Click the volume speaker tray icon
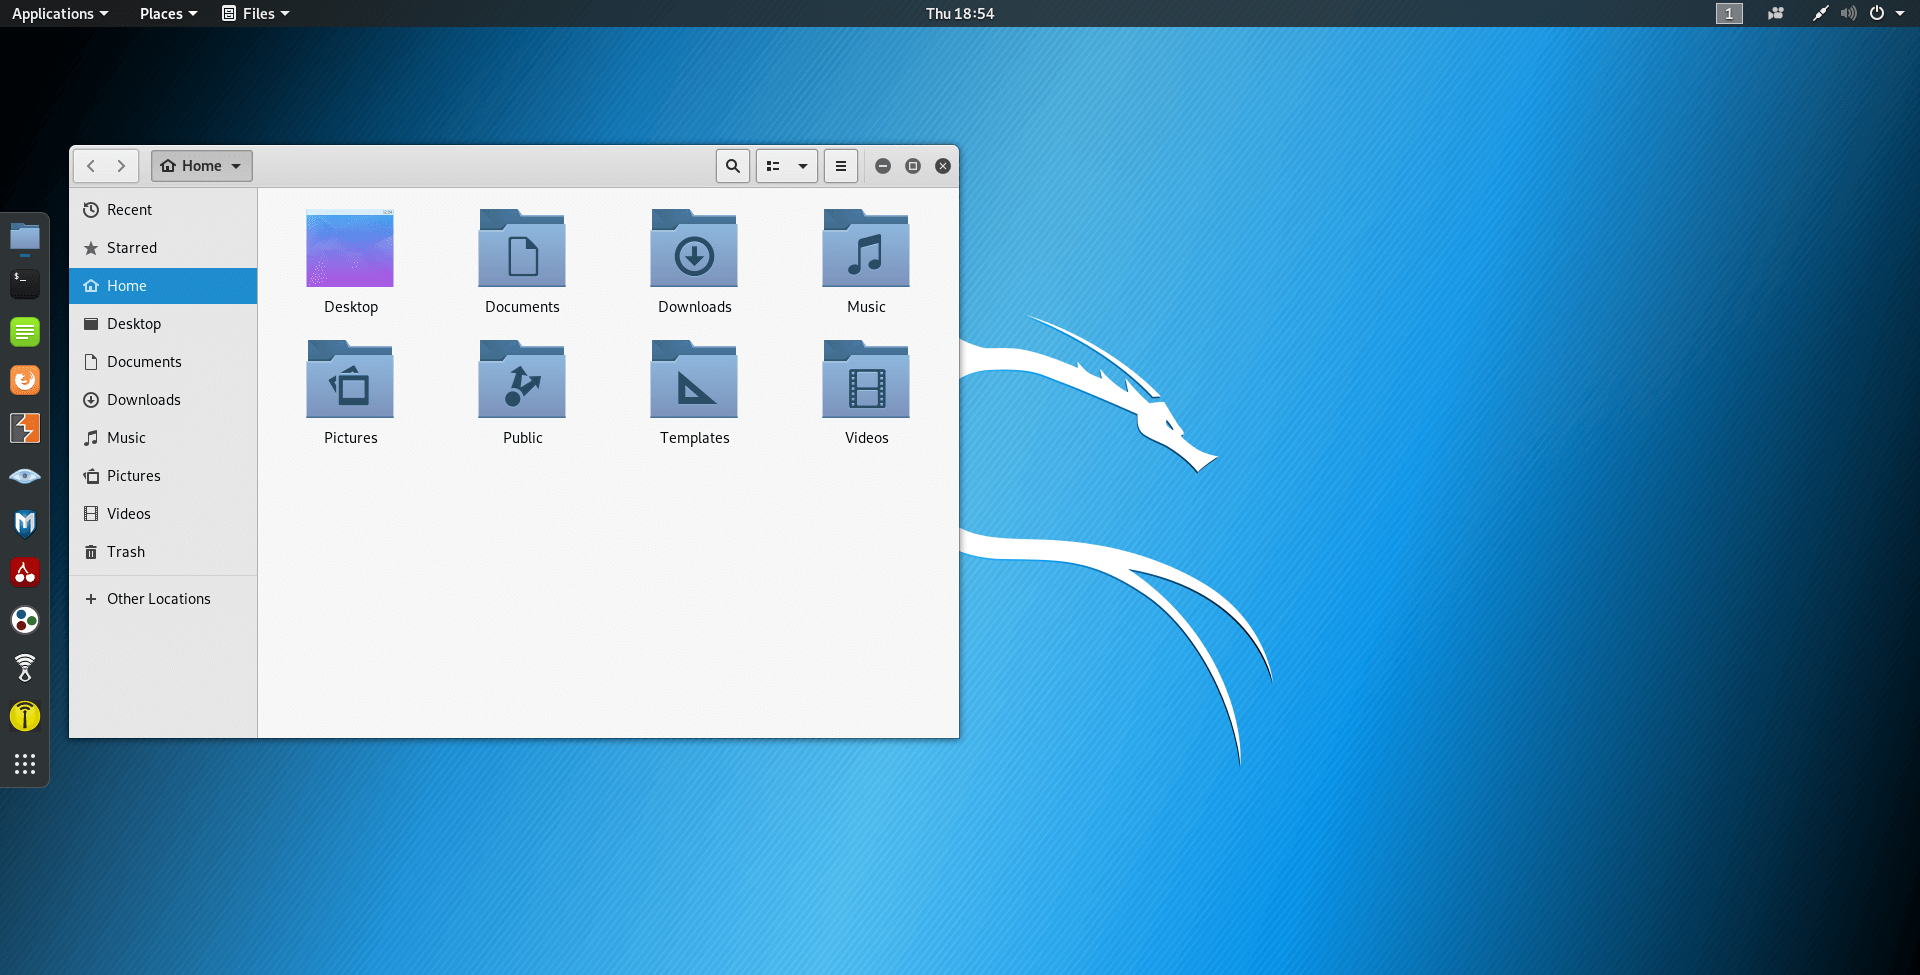 (x=1849, y=13)
